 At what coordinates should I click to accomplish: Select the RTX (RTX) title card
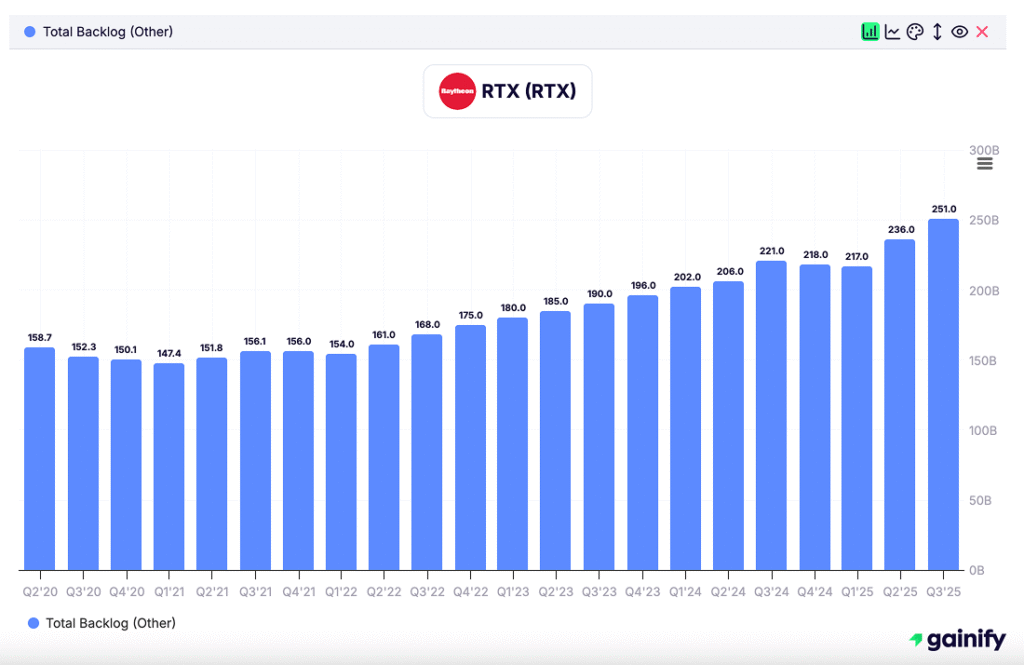pyautogui.click(x=507, y=91)
